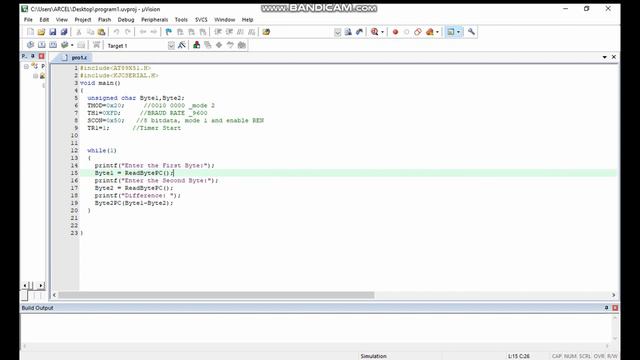Viewport: 640px width, 360px height.
Task: Clear all bookmarks
Action: (203, 32)
